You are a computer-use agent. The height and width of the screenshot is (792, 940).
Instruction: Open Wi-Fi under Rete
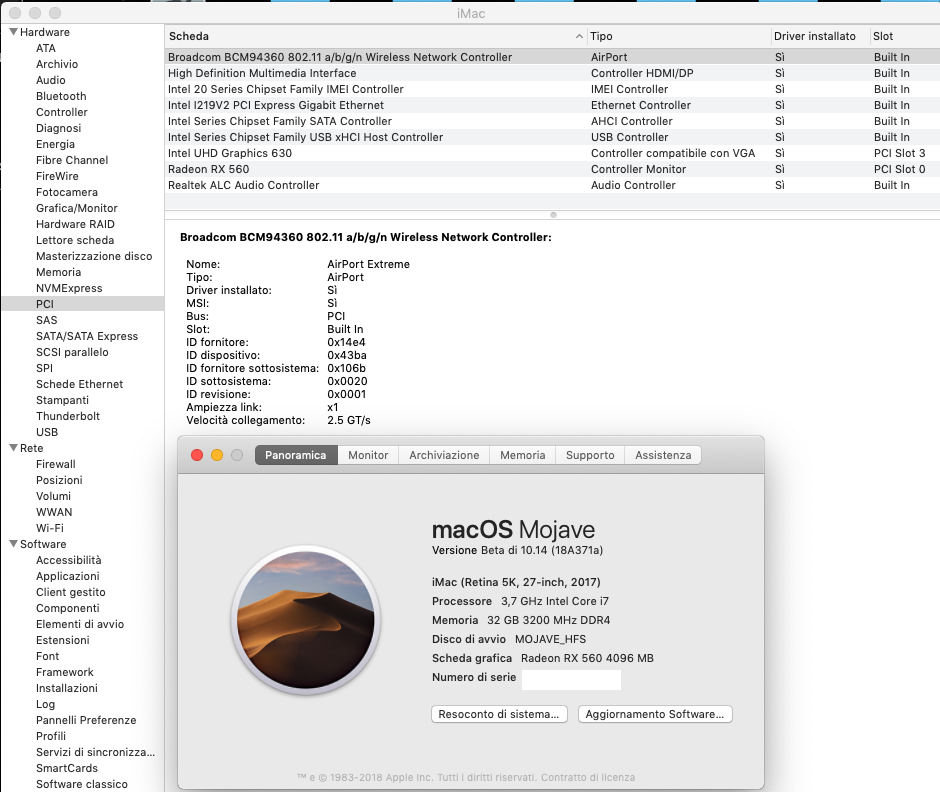tap(50, 528)
